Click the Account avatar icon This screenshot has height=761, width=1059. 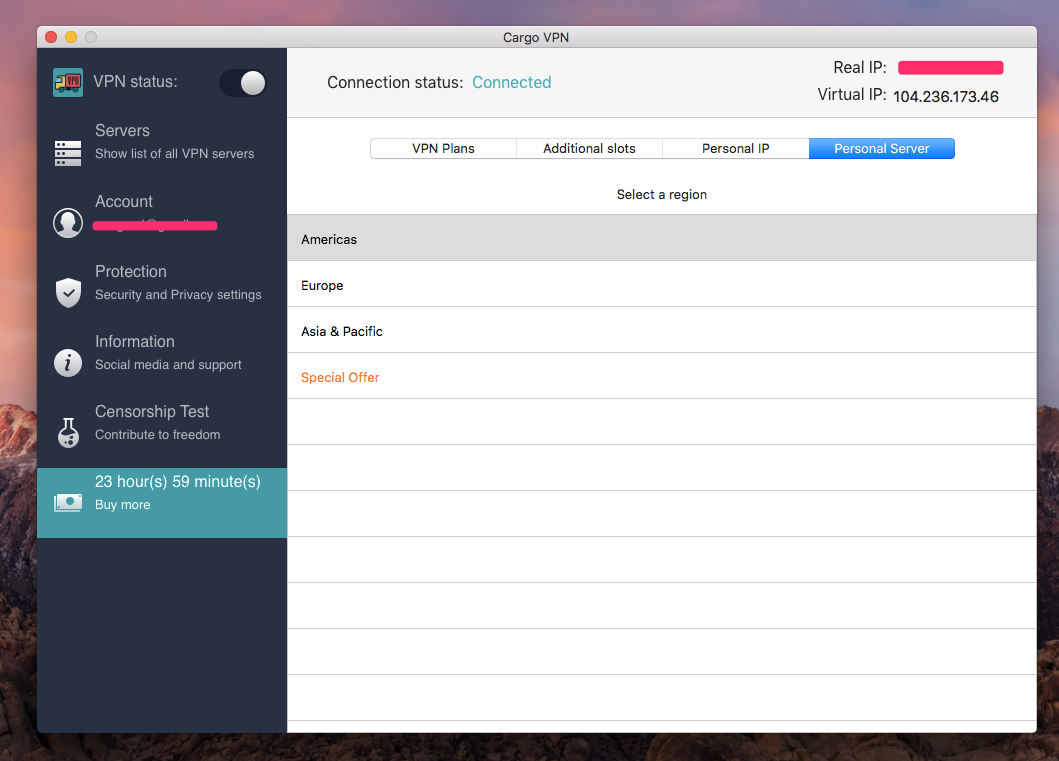68,223
